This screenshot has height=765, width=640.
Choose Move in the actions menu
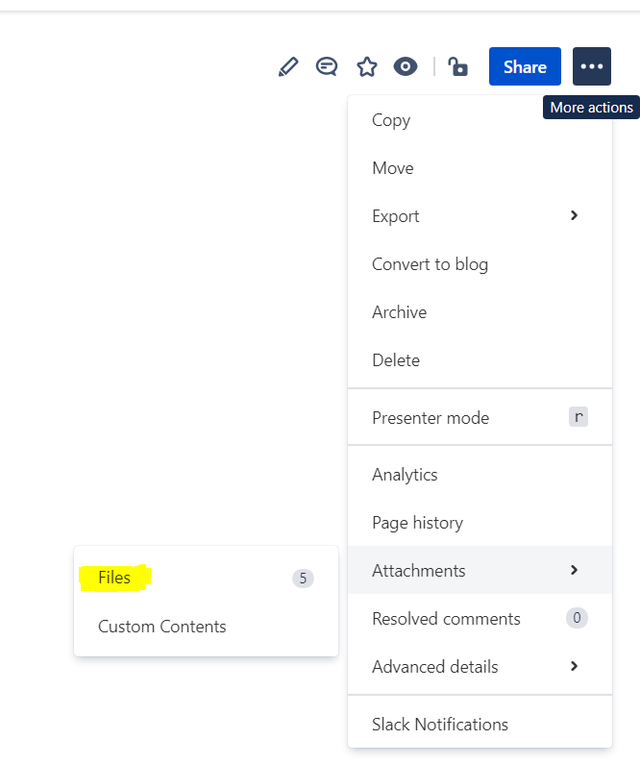[393, 168]
